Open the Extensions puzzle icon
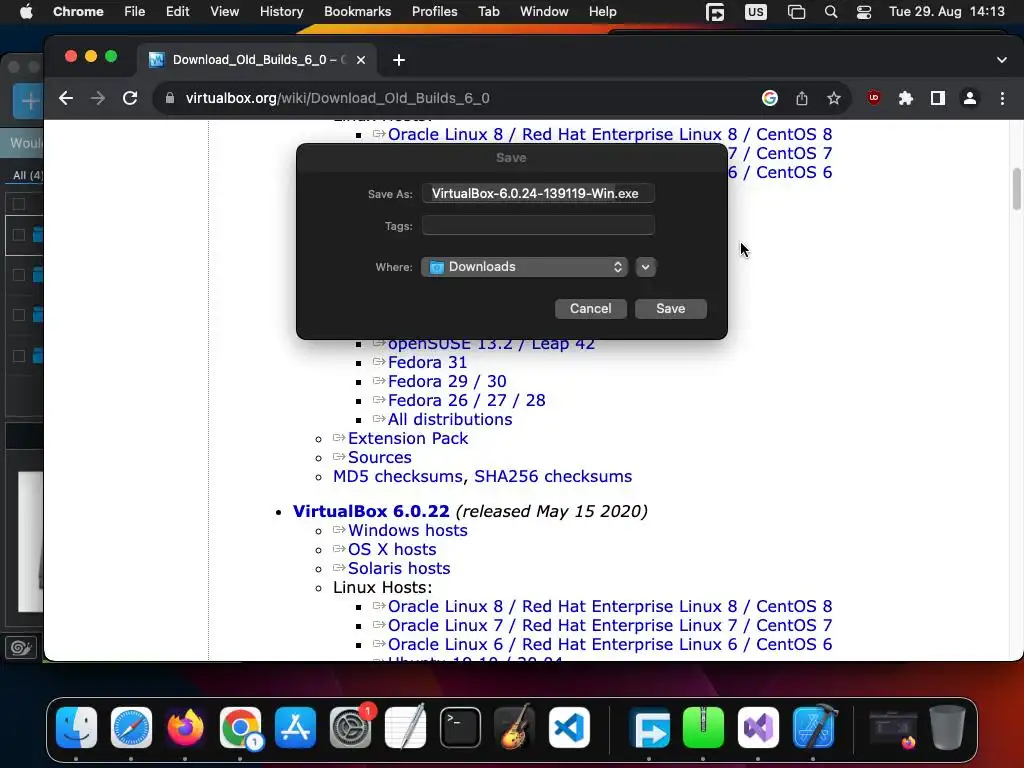This screenshot has width=1024, height=768. click(906, 98)
